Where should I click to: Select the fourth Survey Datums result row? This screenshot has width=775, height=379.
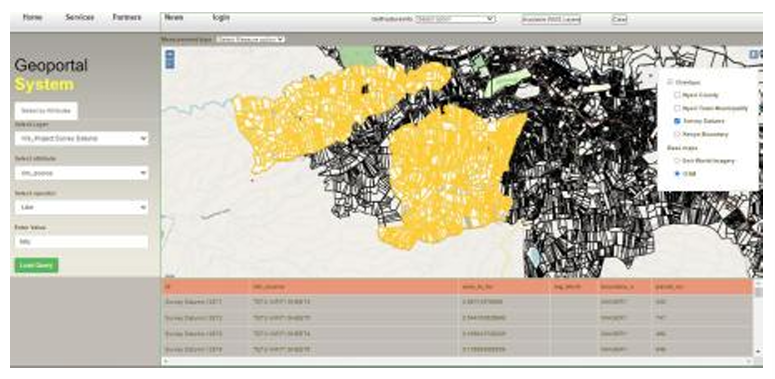pos(457,349)
